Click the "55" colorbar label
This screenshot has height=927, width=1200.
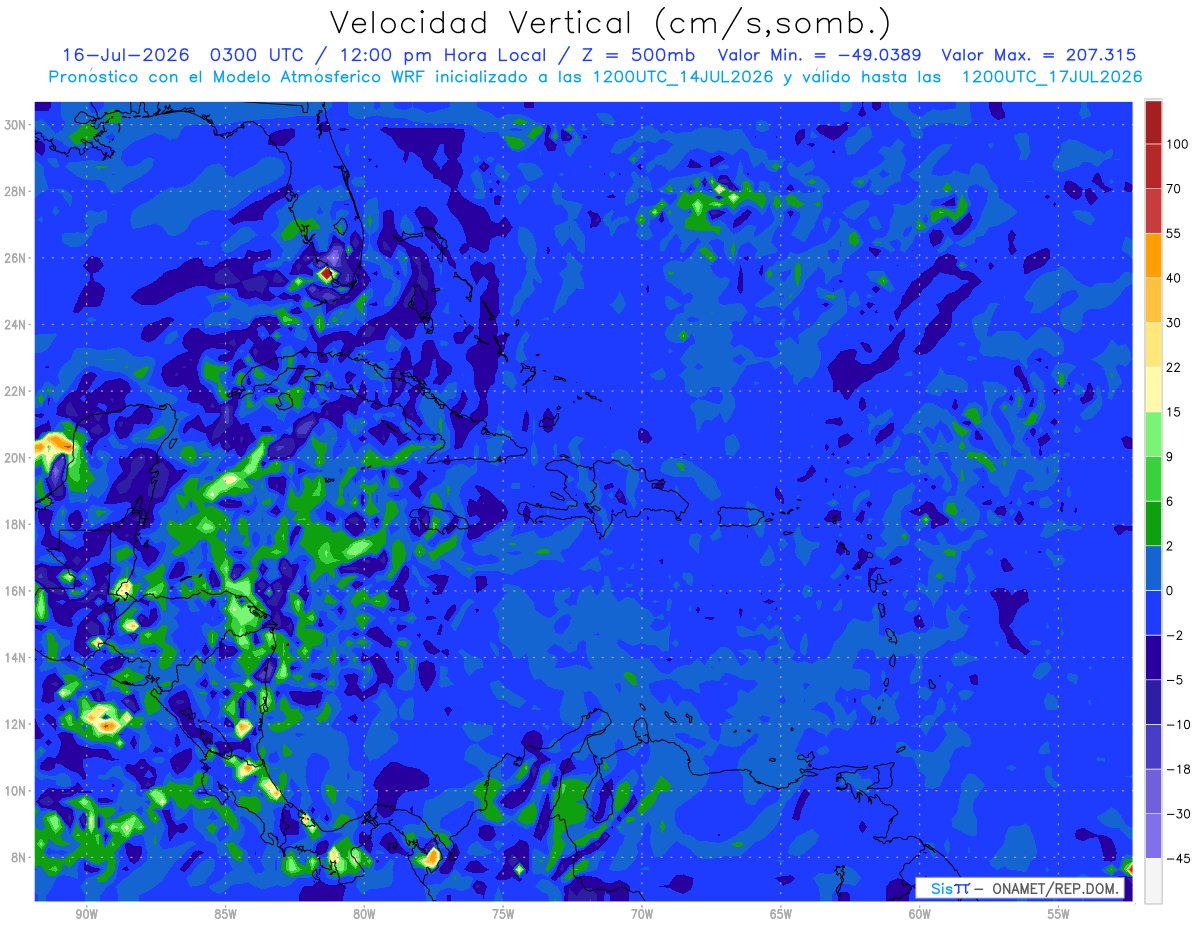coord(1174,234)
